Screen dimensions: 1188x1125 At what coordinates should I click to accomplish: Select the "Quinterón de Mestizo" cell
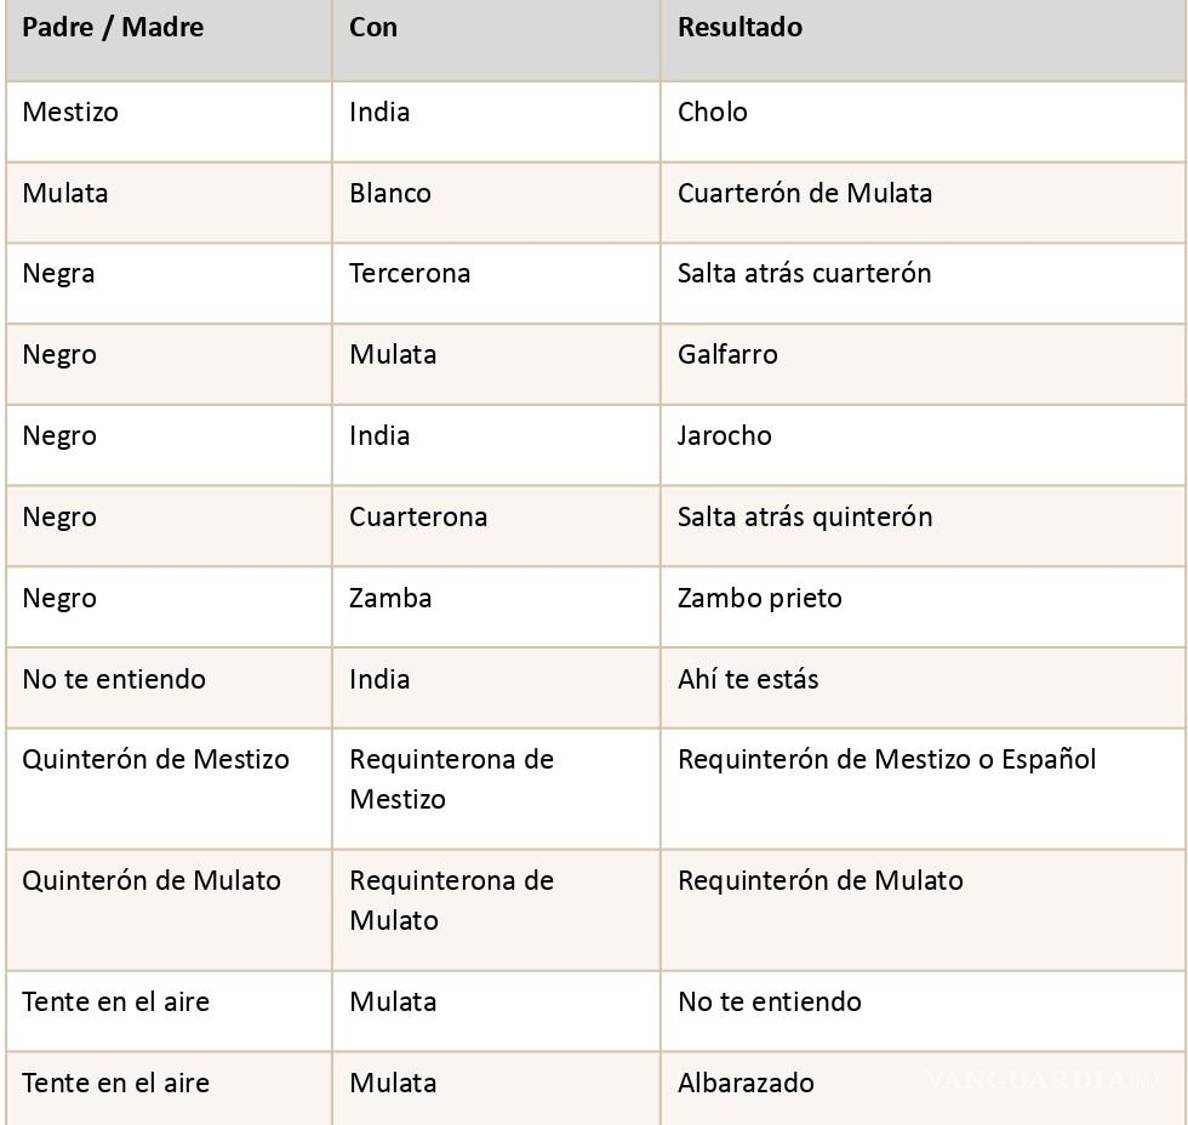[x=155, y=760]
